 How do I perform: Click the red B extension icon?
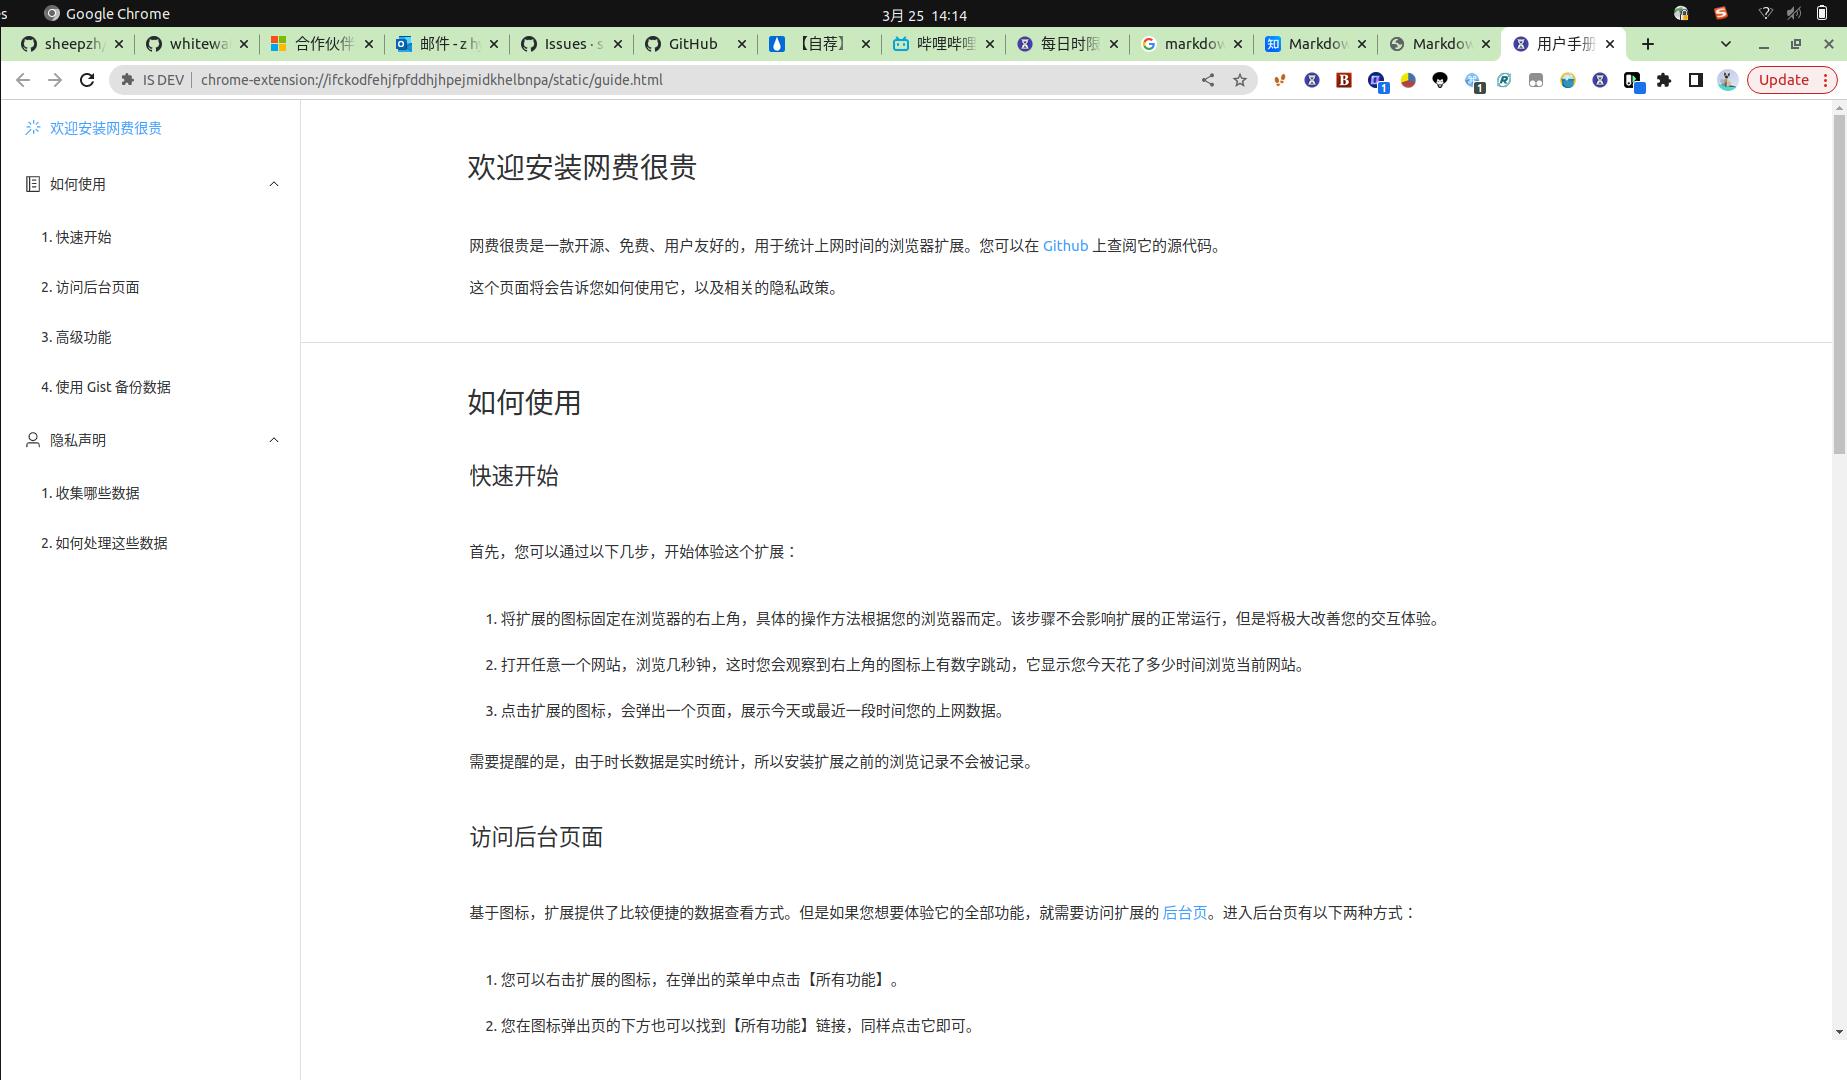[1344, 80]
